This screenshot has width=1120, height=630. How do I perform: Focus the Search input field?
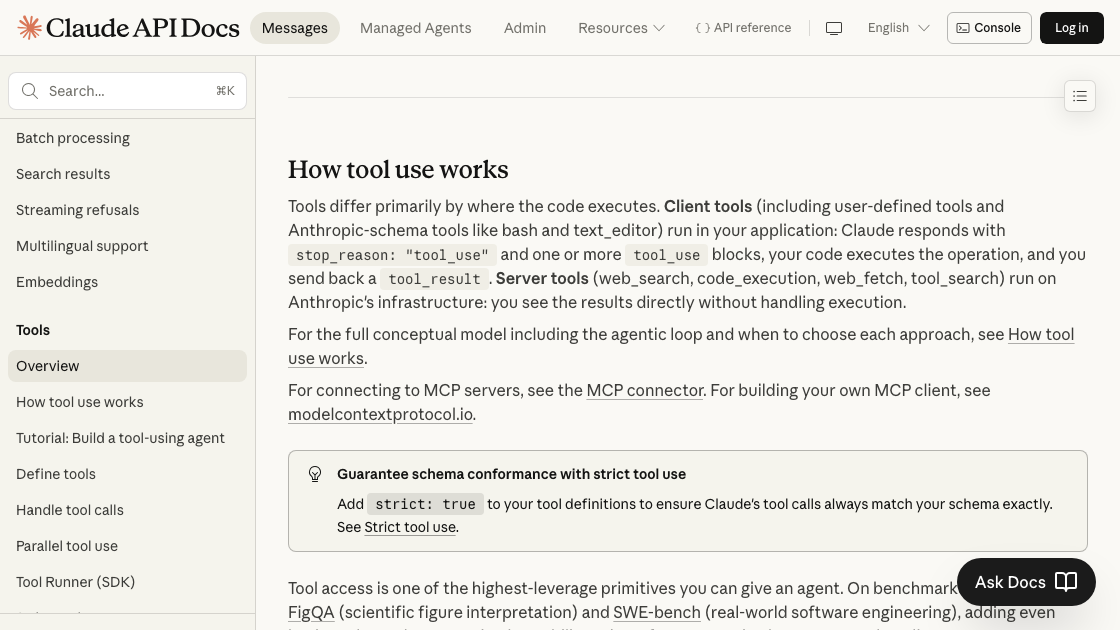[127, 91]
